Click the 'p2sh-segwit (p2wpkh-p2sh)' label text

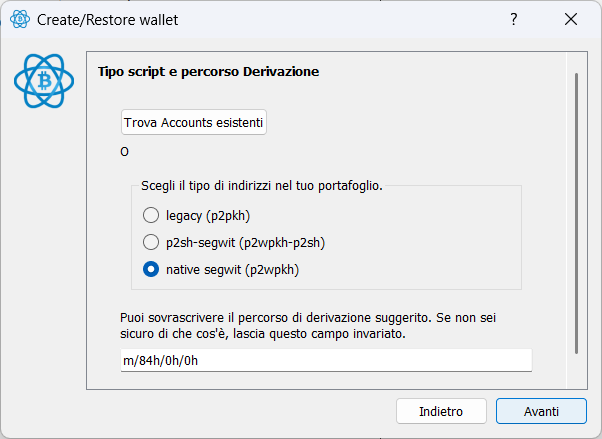tap(246, 243)
